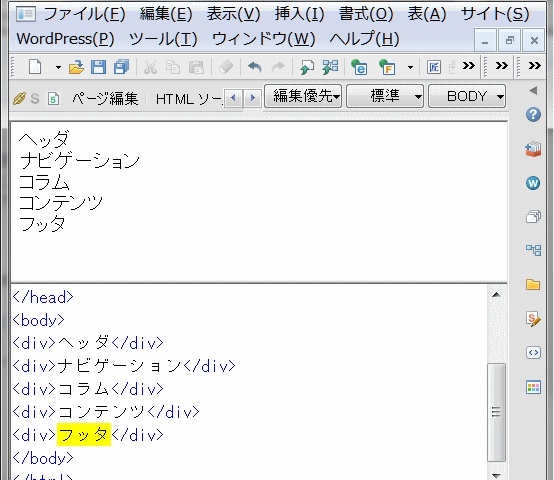
Task: Click the 匠 toolbar icon
Action: pyautogui.click(x=434, y=67)
